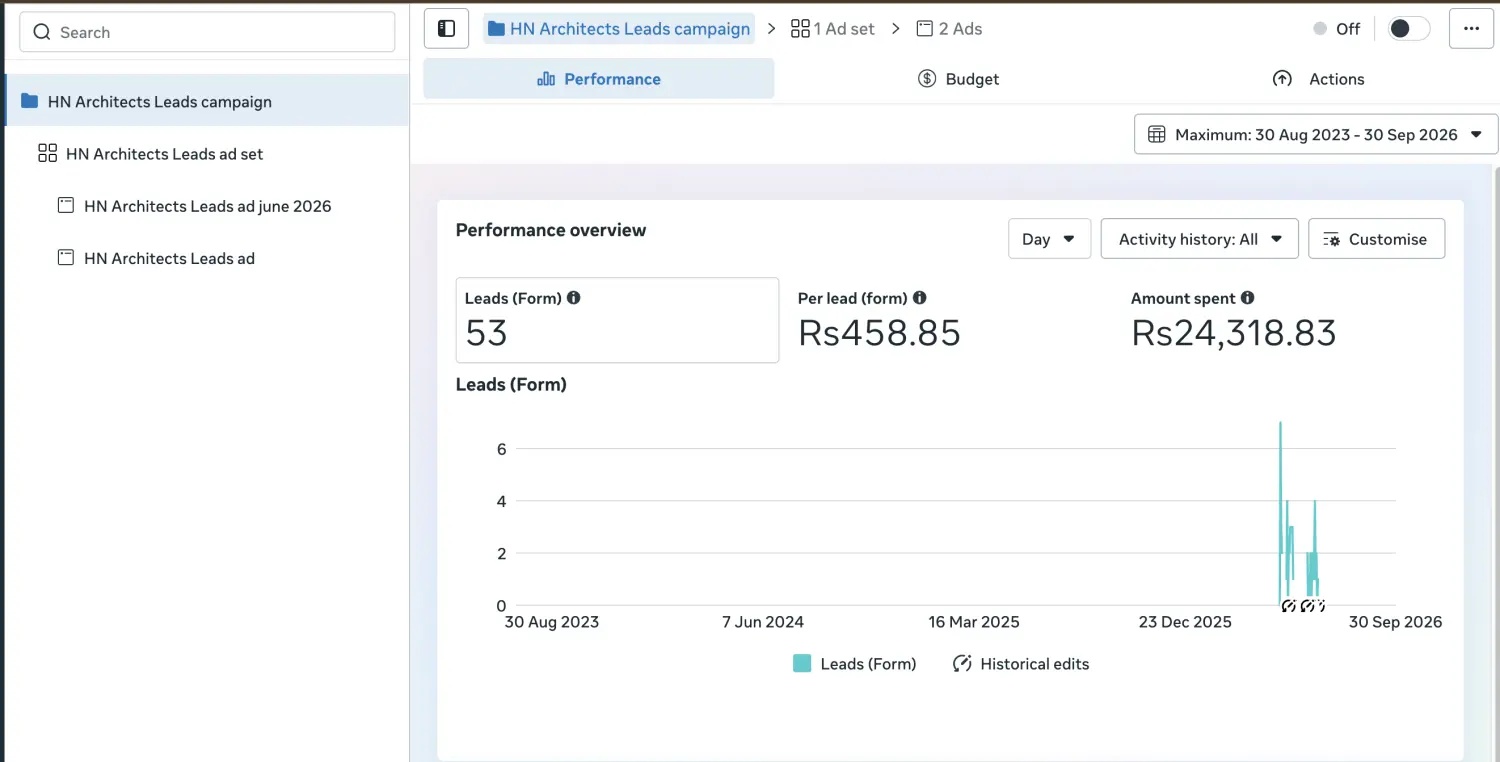Click the blue folder icon in the sidebar campaign row
The width and height of the screenshot is (1500, 762).
click(x=29, y=101)
